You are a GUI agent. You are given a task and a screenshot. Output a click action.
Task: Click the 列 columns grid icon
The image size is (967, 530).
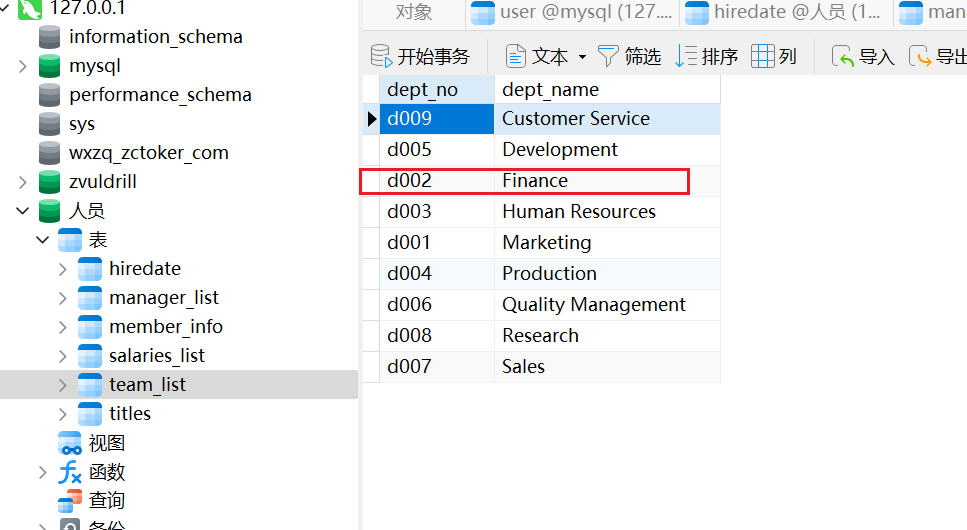[x=763, y=56]
